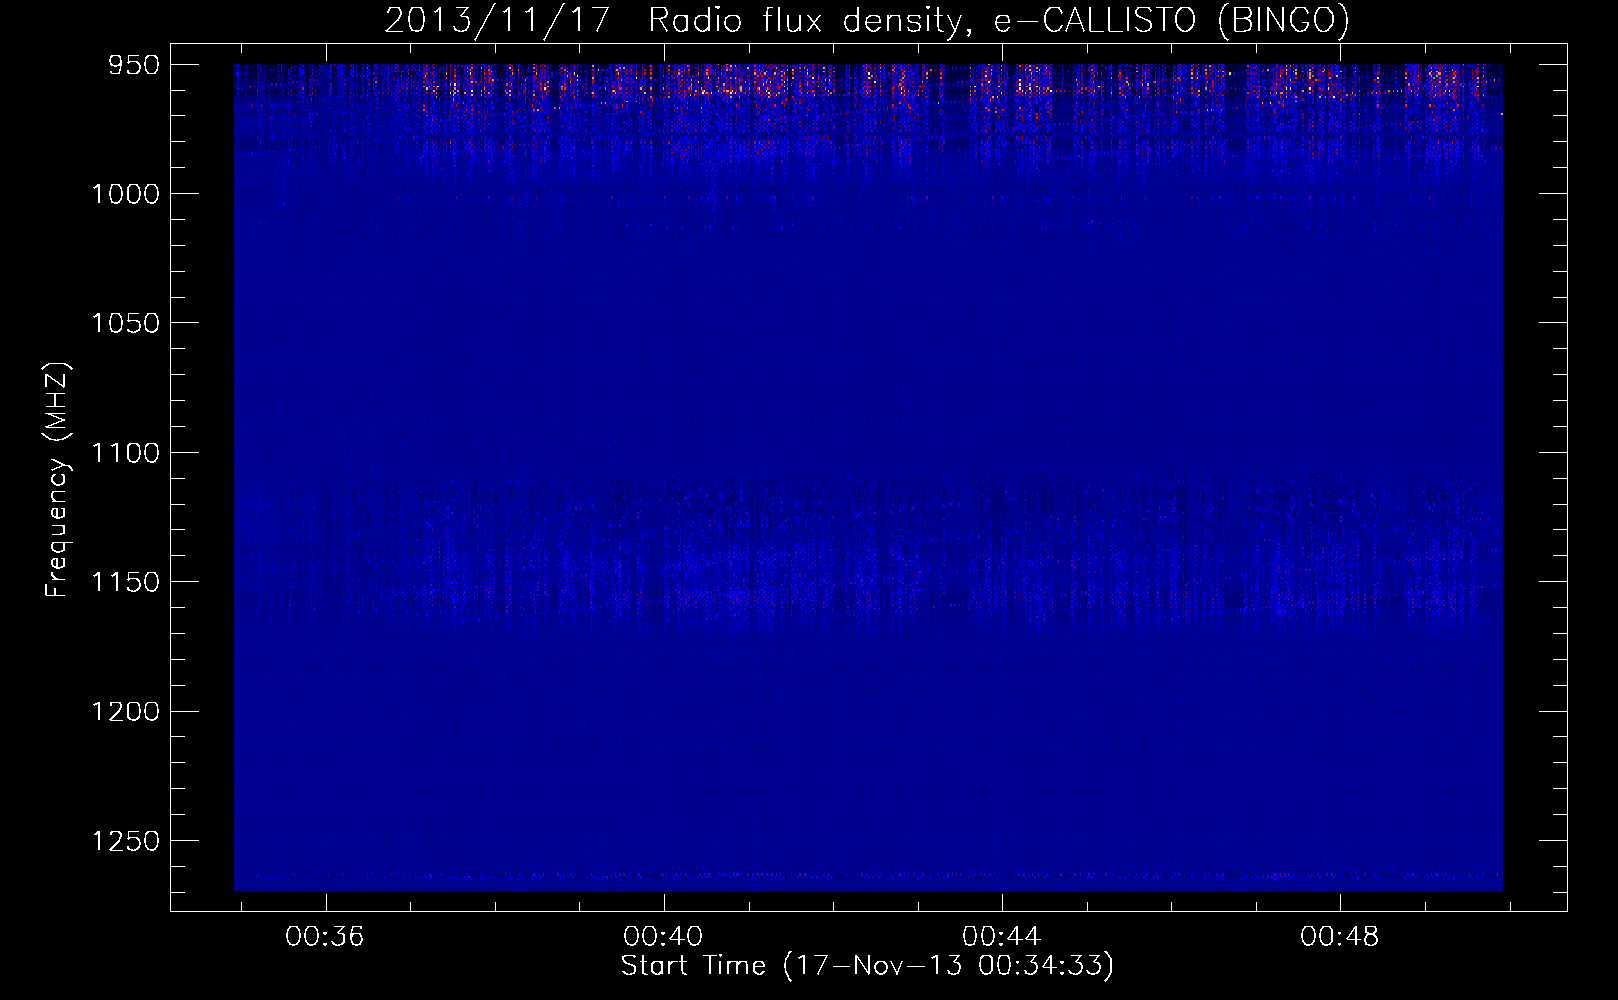Click the '1250' frequency axis label
Image resolution: width=1618 pixels, height=1000 pixels.
coord(126,841)
